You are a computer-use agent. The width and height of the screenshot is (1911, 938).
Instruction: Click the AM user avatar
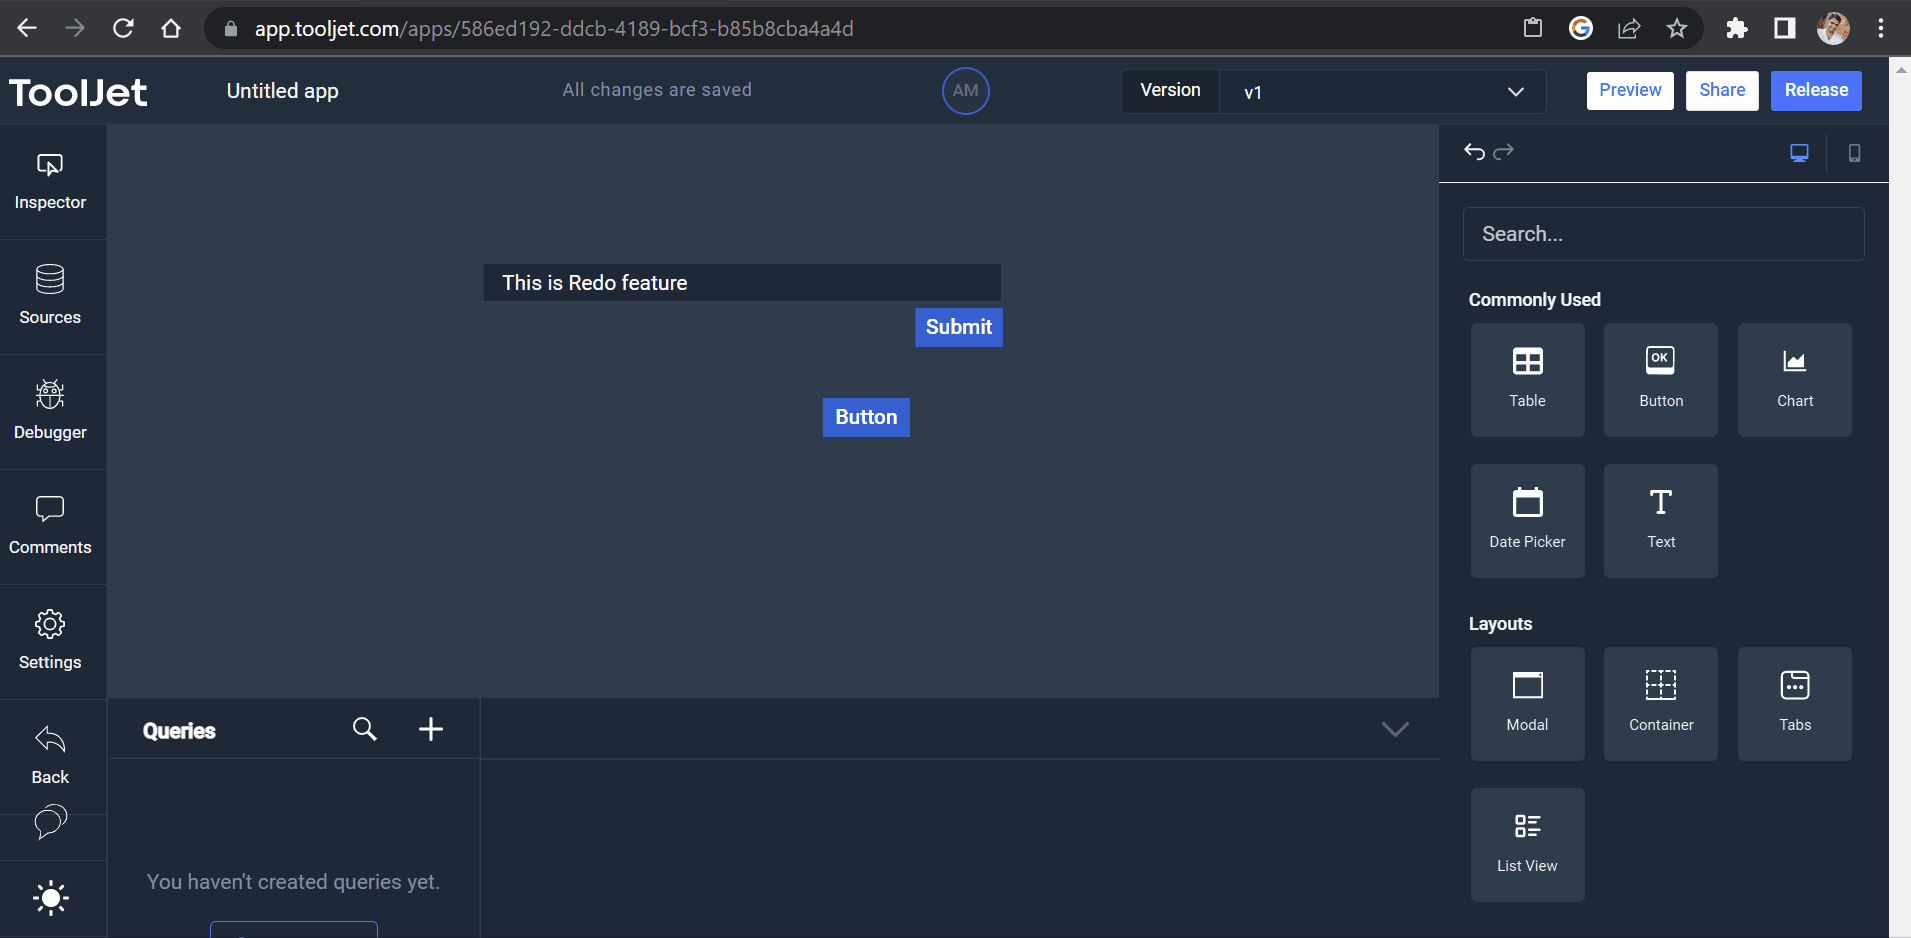pyautogui.click(x=965, y=91)
